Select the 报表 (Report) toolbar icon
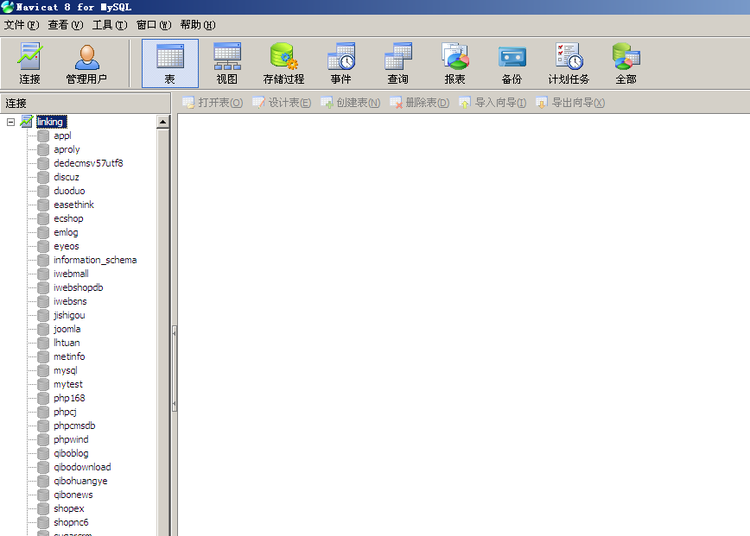750x536 pixels. 455,64
